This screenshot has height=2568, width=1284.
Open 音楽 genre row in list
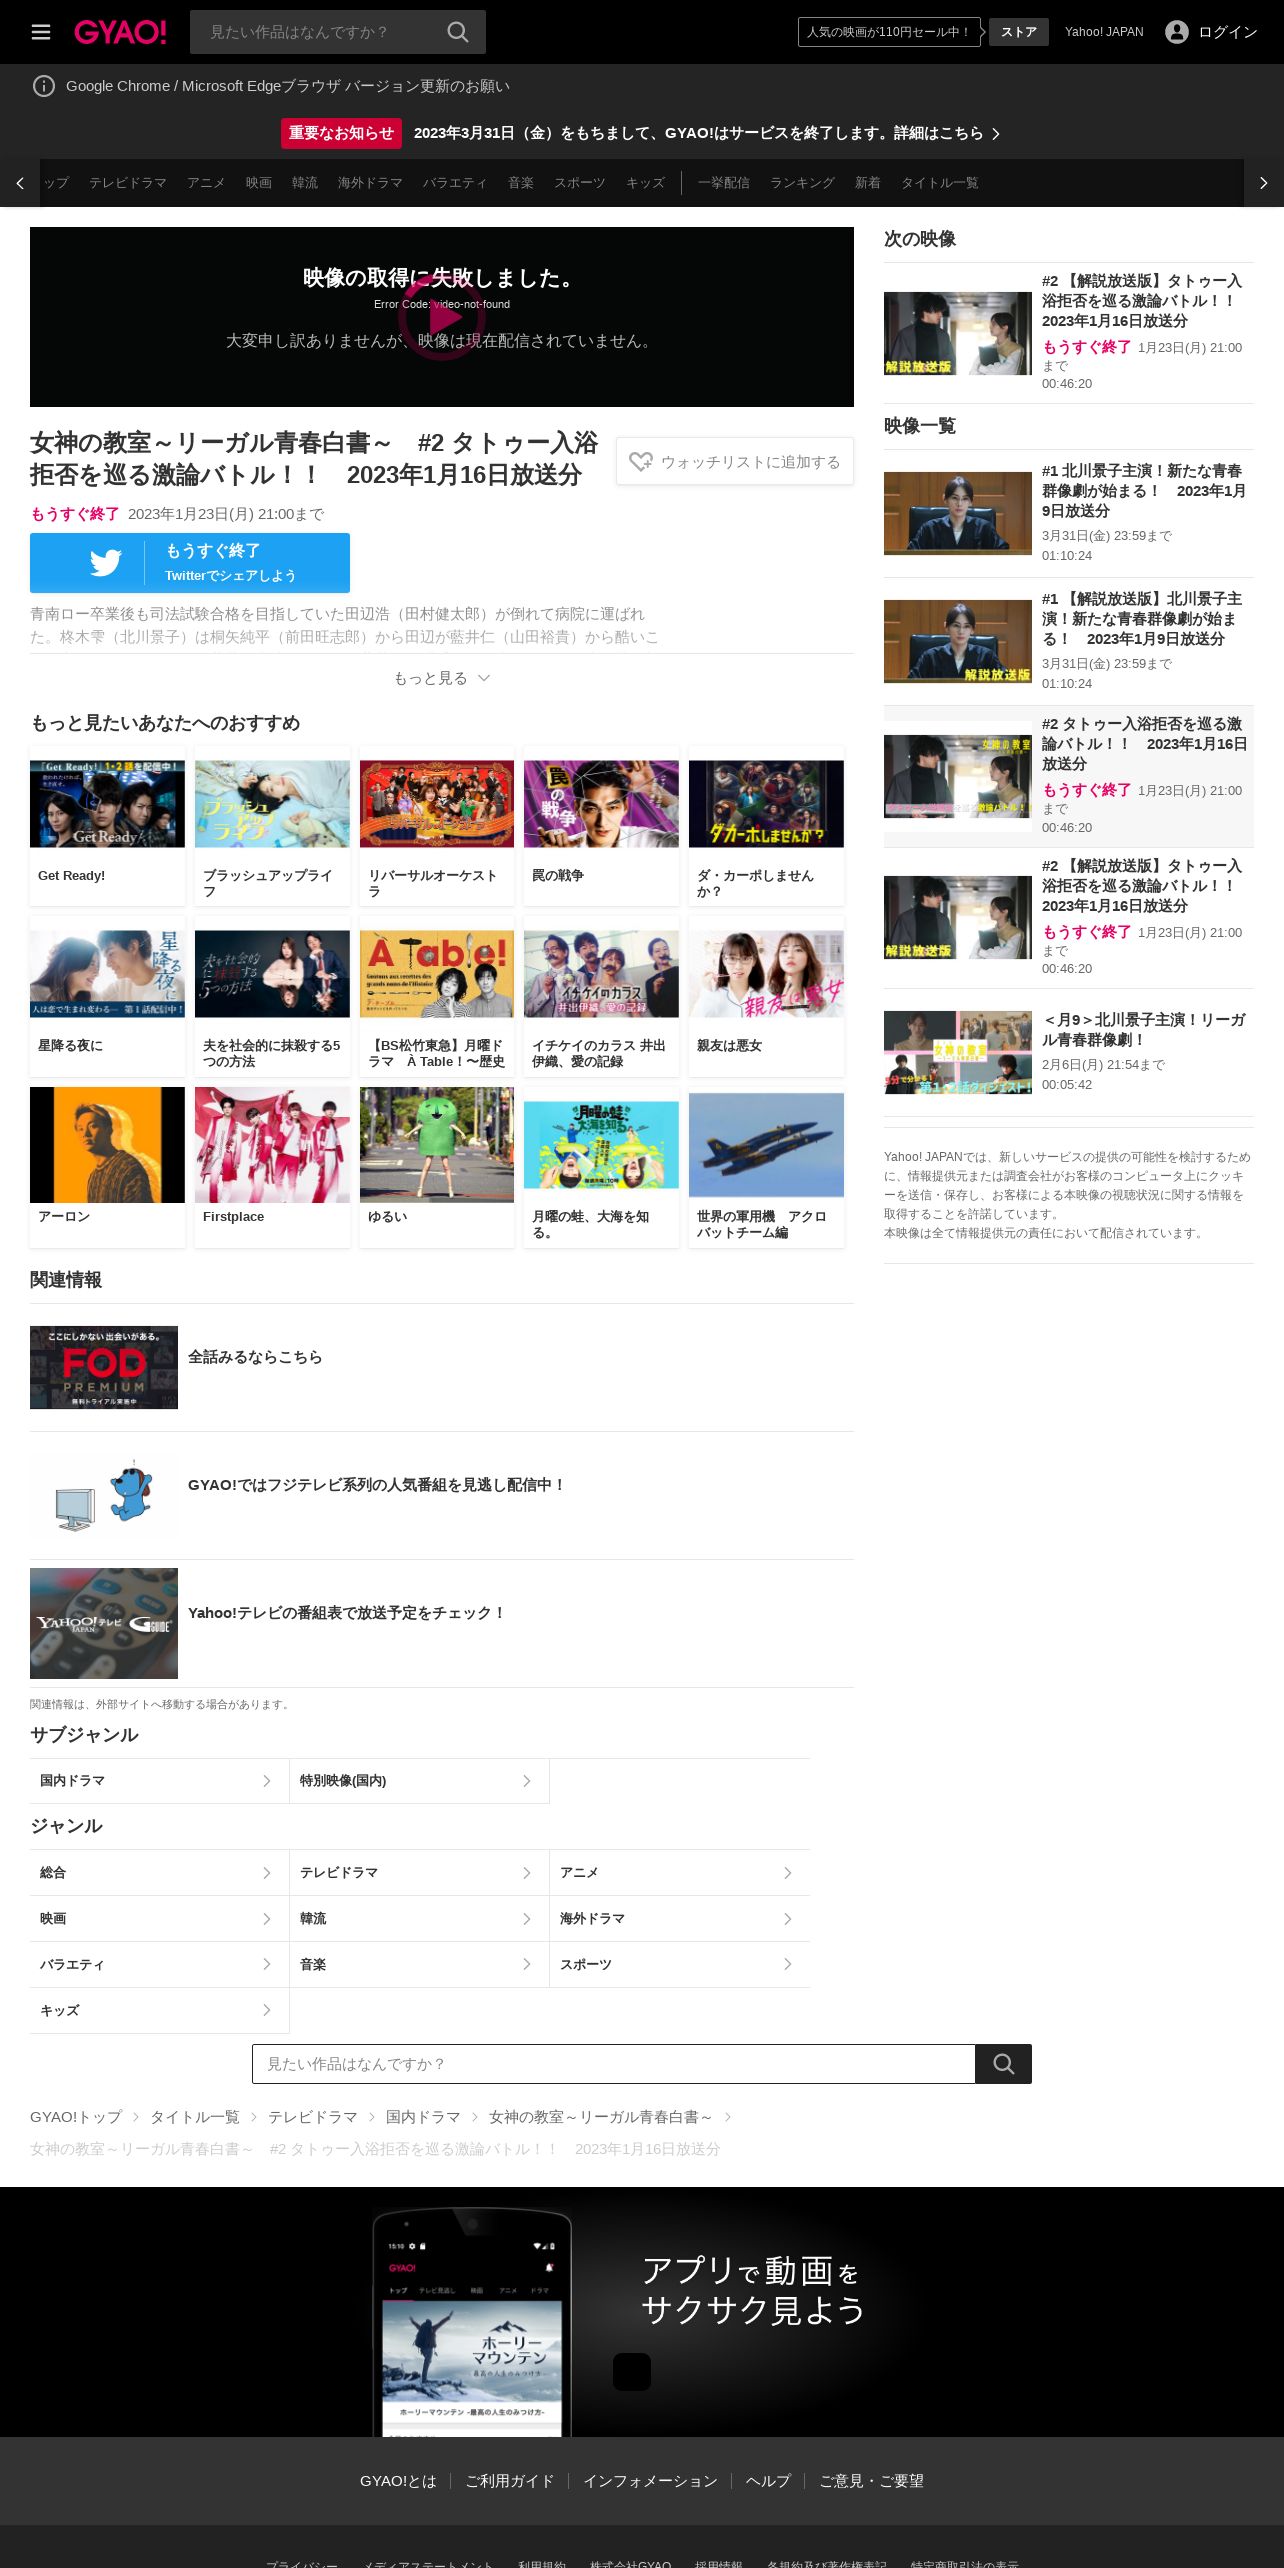pos(419,1965)
